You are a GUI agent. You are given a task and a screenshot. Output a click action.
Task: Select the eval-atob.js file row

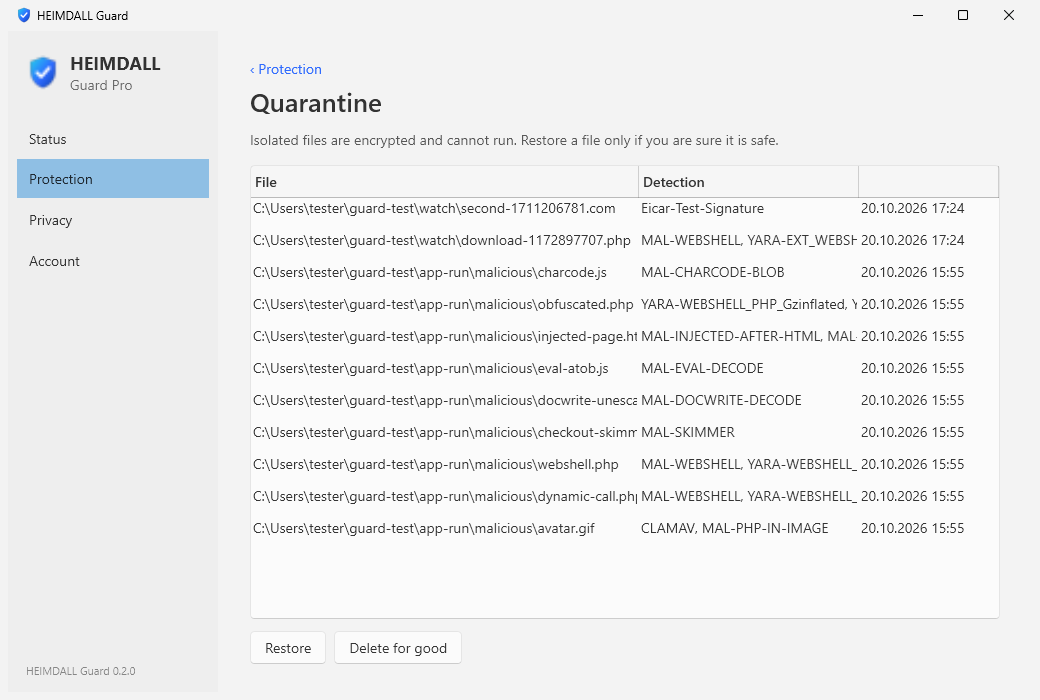tap(625, 368)
